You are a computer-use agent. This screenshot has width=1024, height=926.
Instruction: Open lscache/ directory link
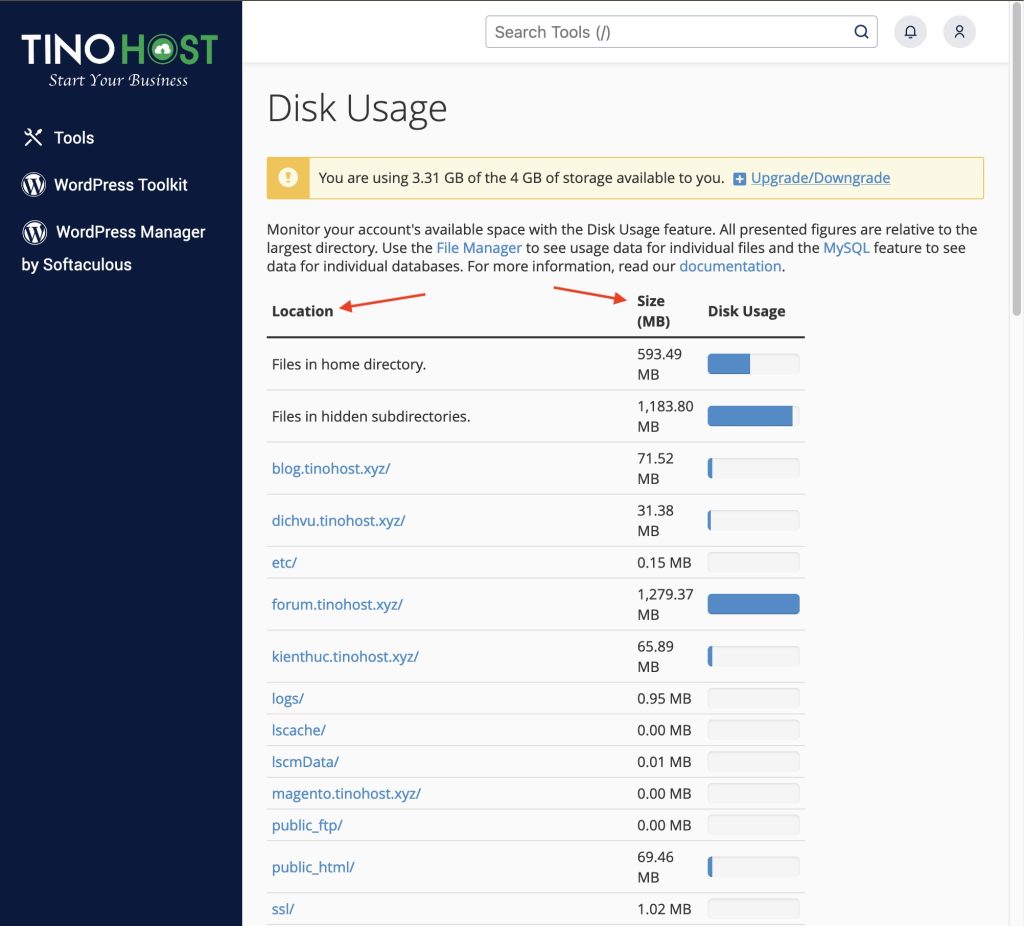click(298, 730)
